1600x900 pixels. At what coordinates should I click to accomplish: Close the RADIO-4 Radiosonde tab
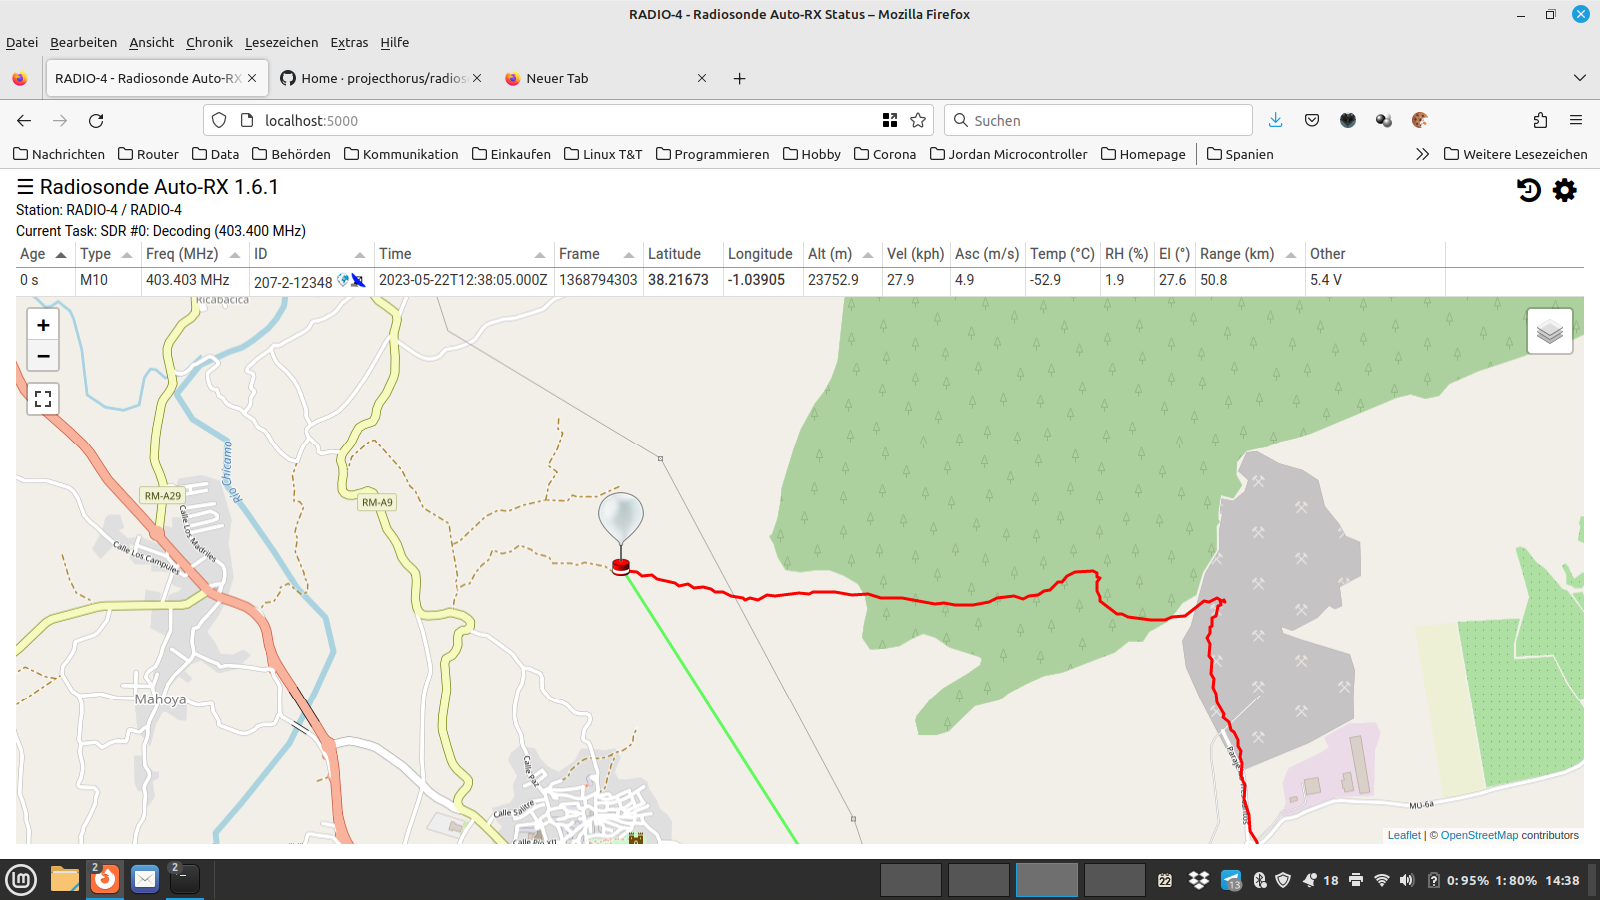[x=252, y=78]
